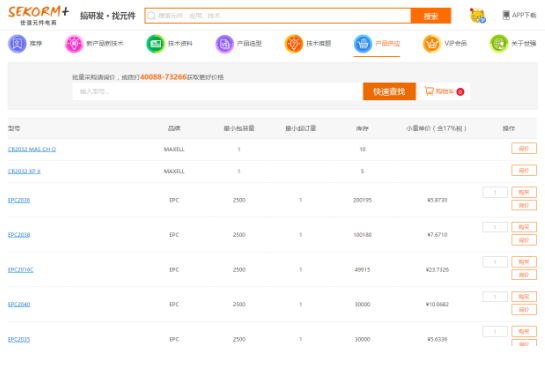Open the EPC2016C part link
545x371 pixels.
point(21,269)
